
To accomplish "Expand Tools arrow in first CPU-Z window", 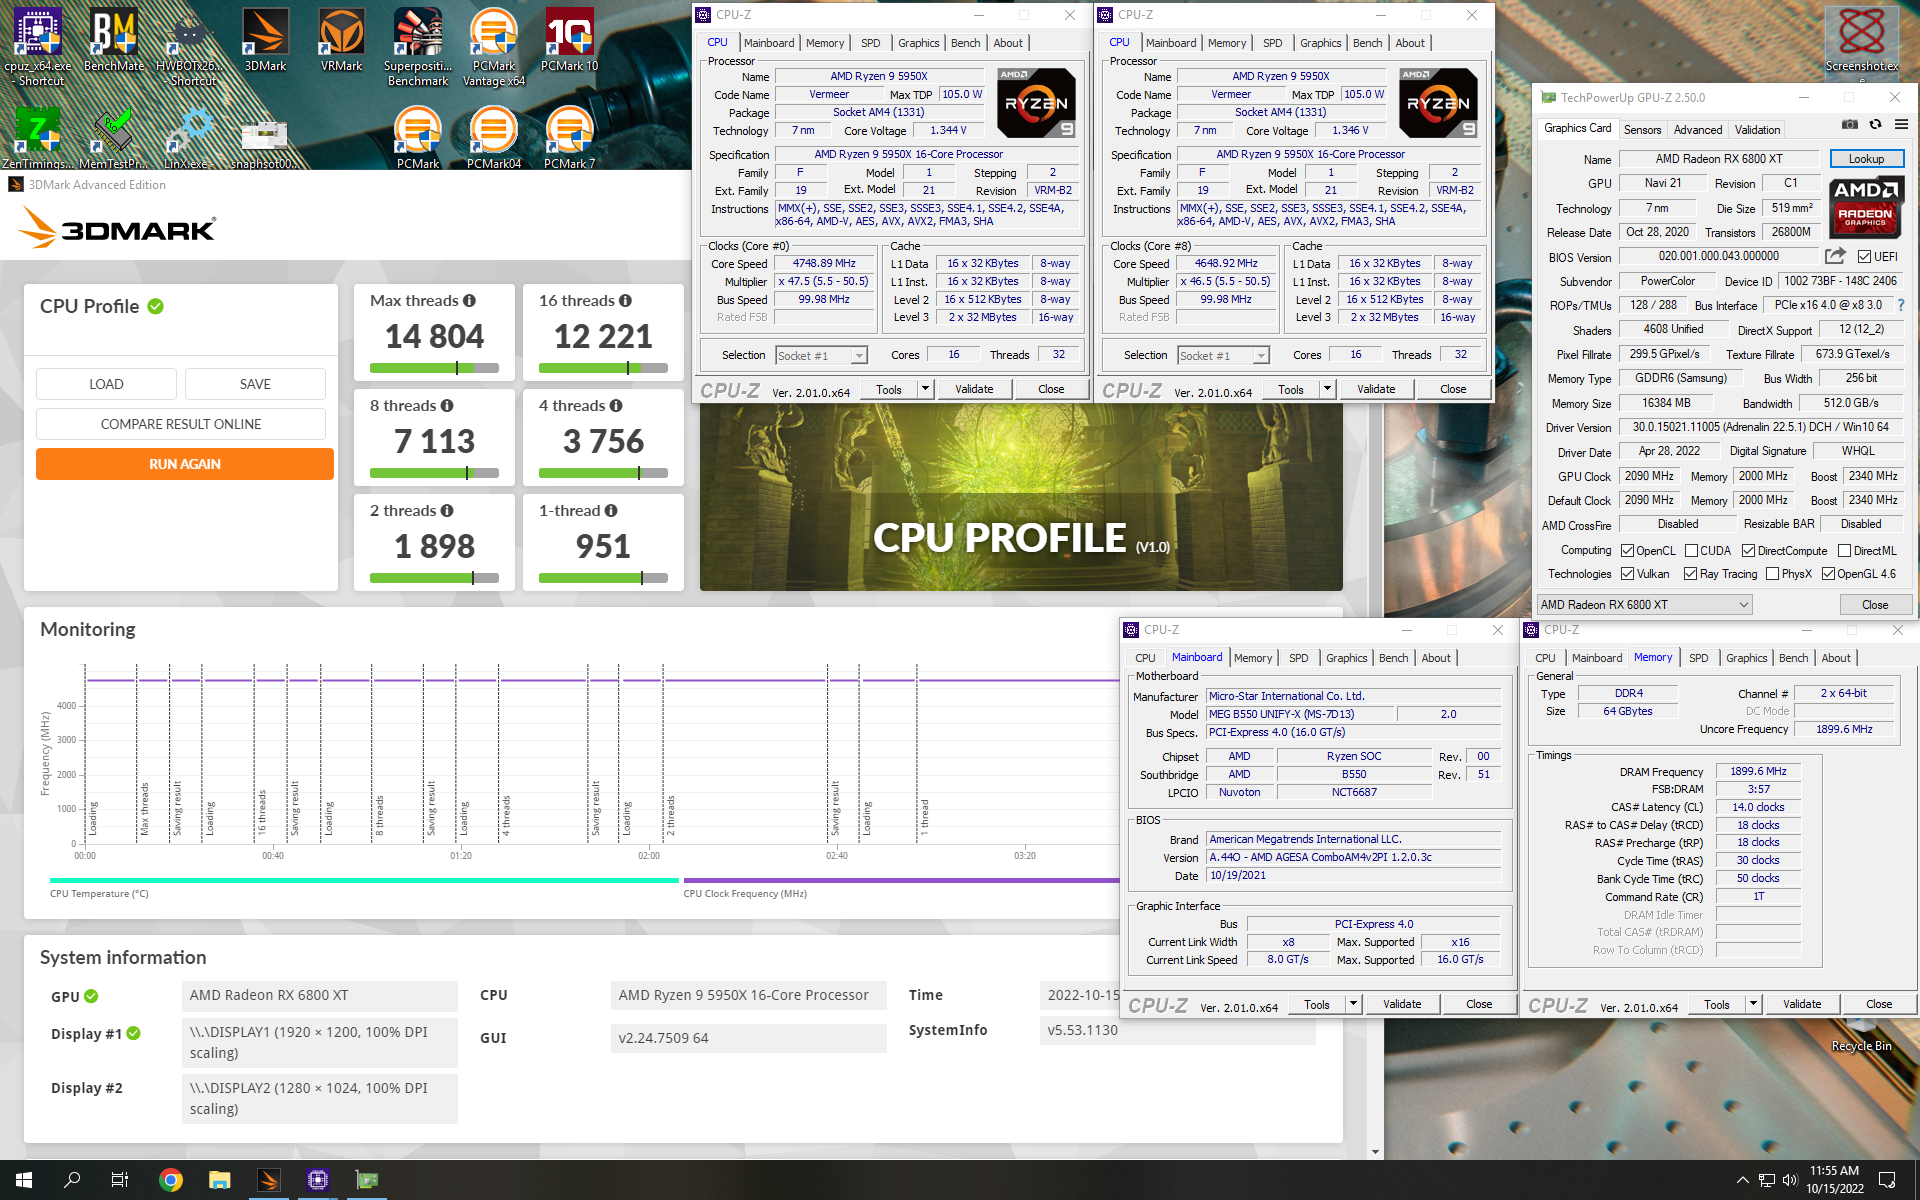I will coord(926,390).
